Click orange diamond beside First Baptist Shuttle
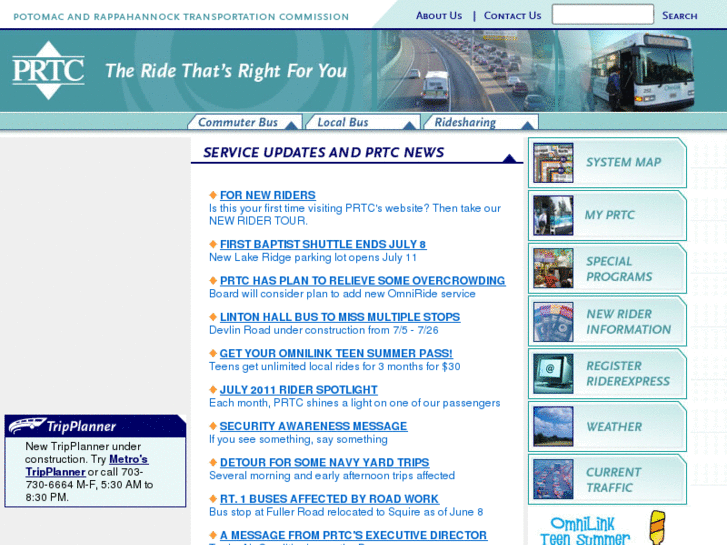The height and width of the screenshot is (545, 727). tap(213, 244)
